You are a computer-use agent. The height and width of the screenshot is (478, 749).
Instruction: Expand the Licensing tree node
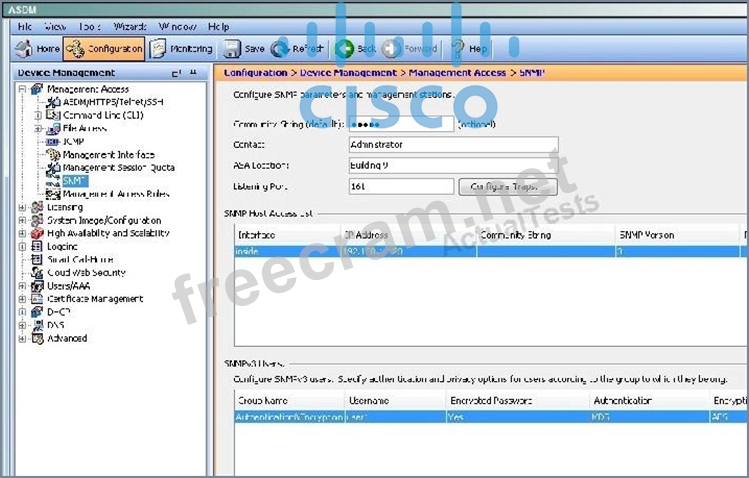[23, 207]
